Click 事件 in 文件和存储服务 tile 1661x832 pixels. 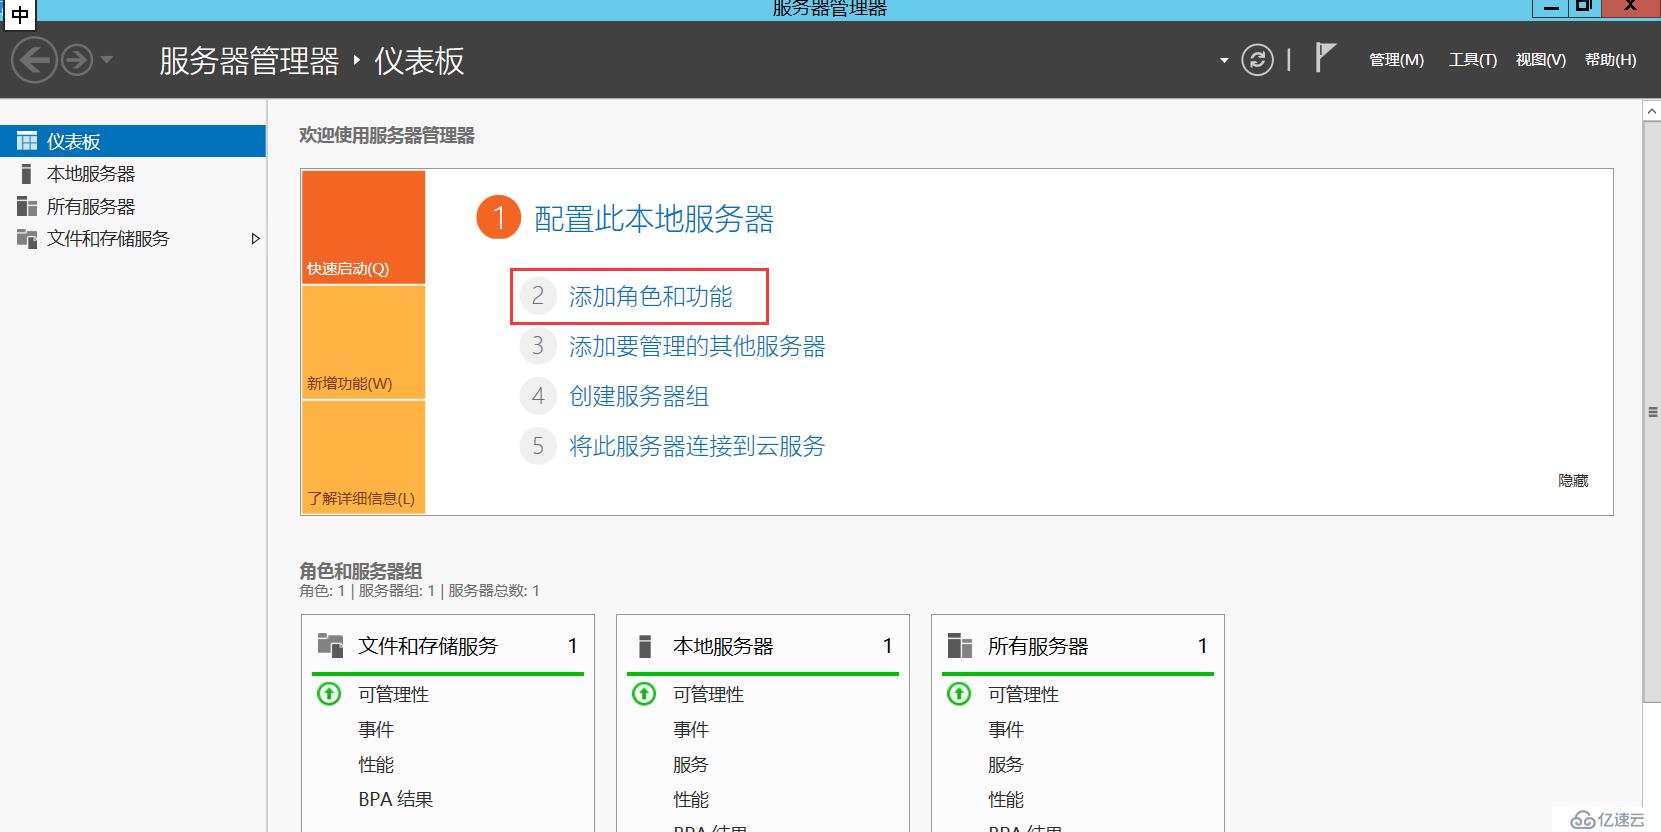click(376, 729)
